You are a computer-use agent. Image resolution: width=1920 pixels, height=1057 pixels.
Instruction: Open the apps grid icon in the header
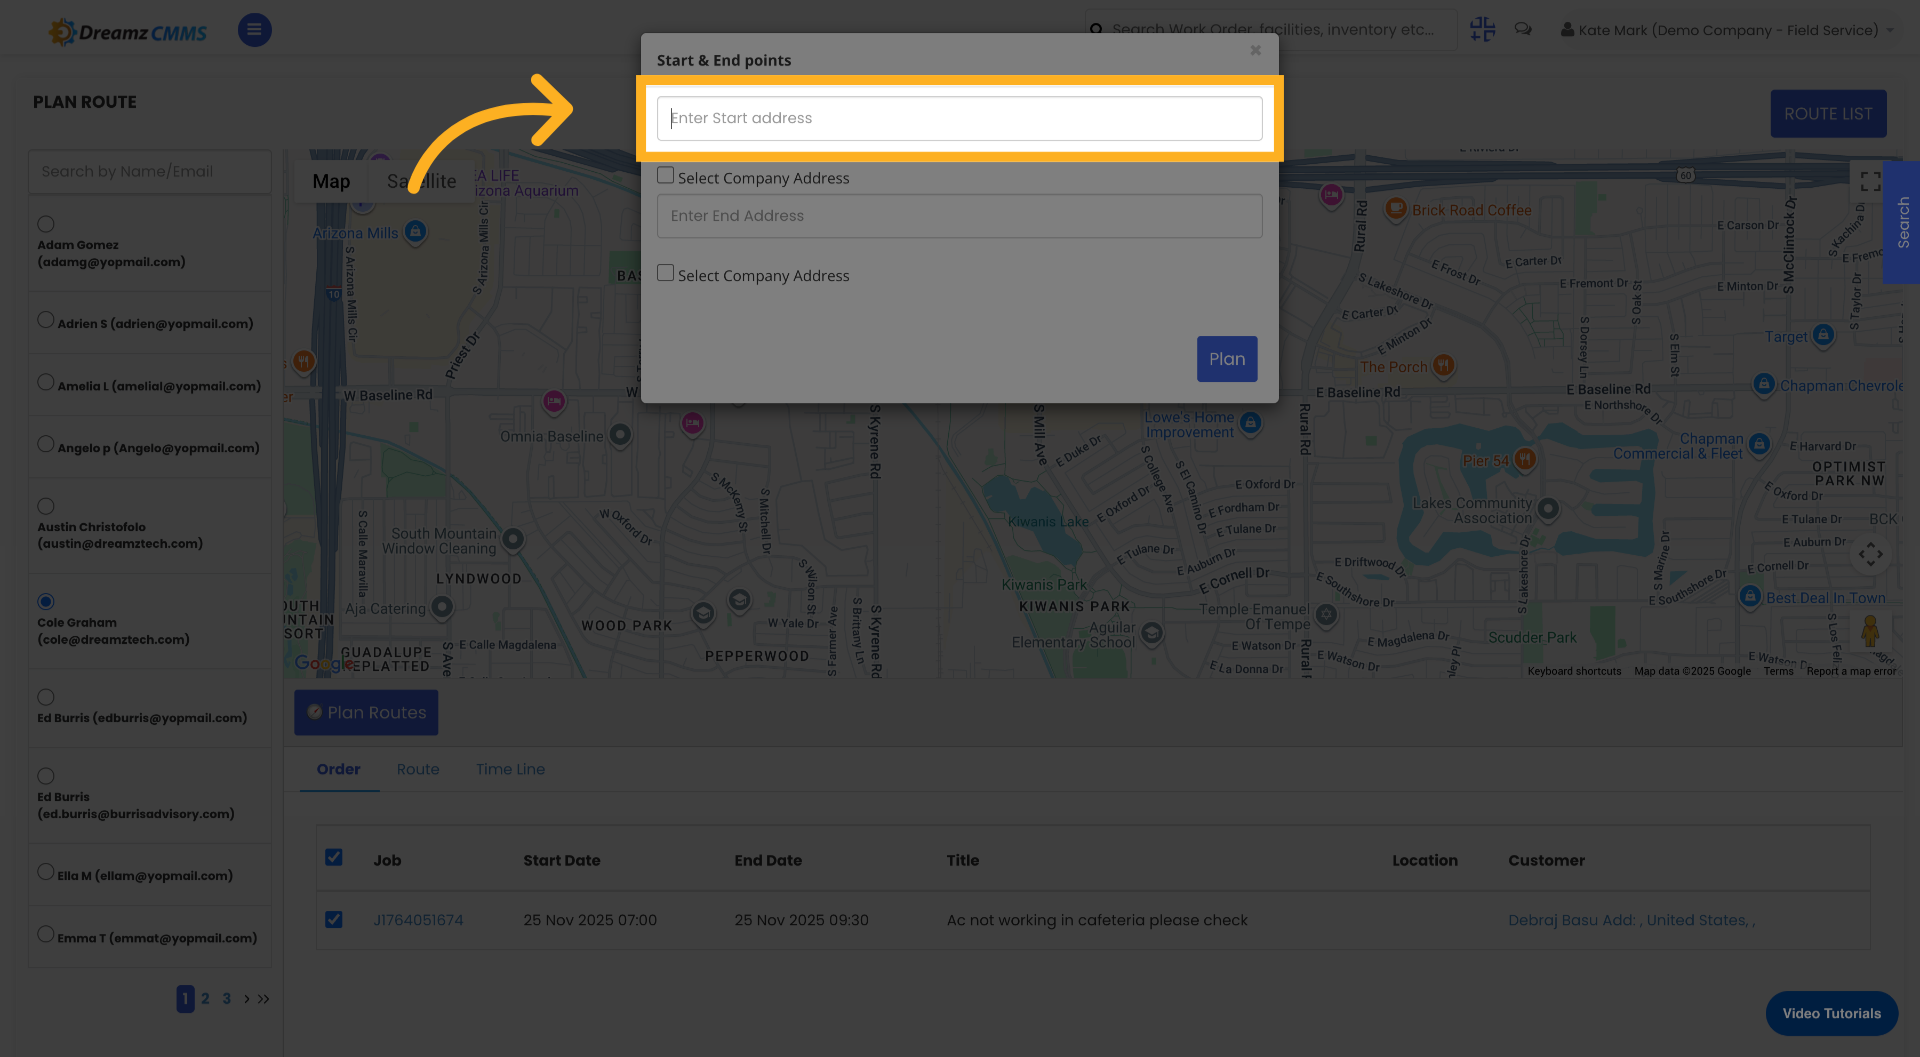tap(1483, 29)
